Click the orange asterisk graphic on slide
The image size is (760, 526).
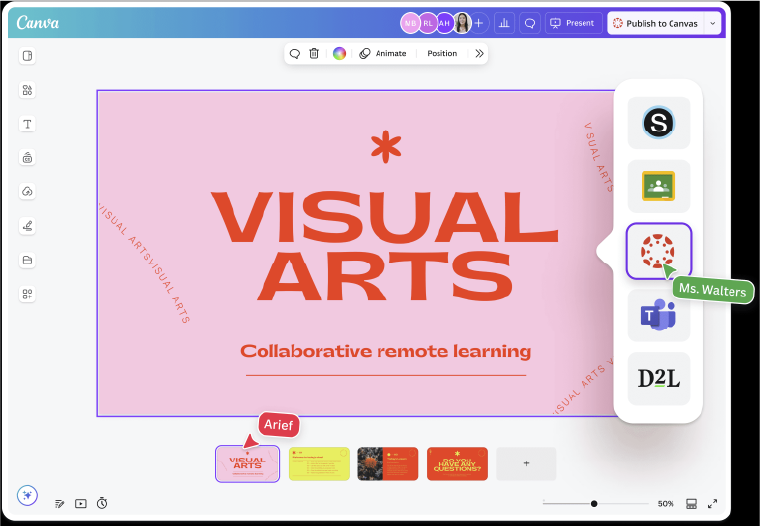pos(386,147)
